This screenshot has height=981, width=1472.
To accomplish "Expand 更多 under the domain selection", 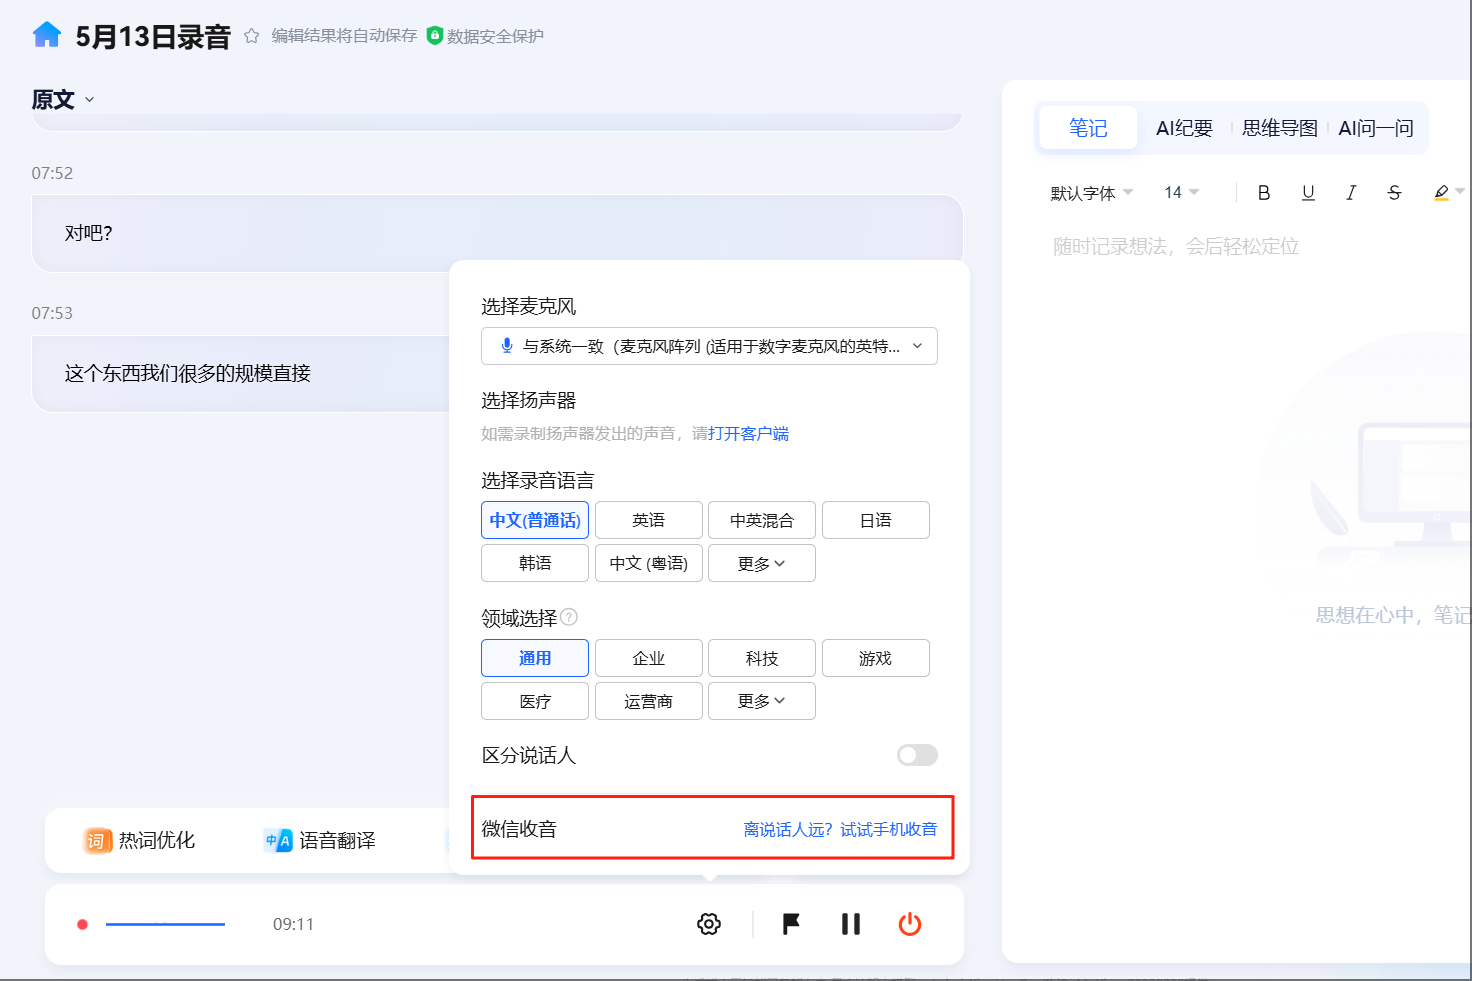I will pyautogui.click(x=762, y=701).
